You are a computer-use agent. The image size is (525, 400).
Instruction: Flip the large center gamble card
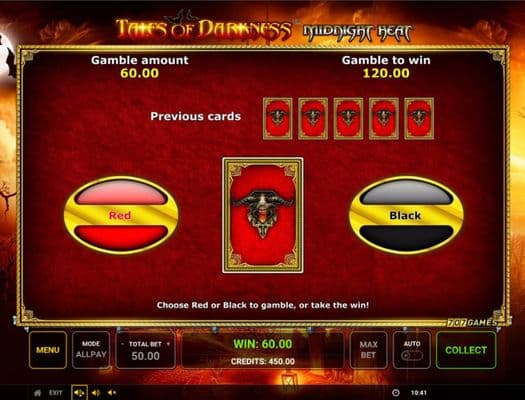click(x=263, y=215)
